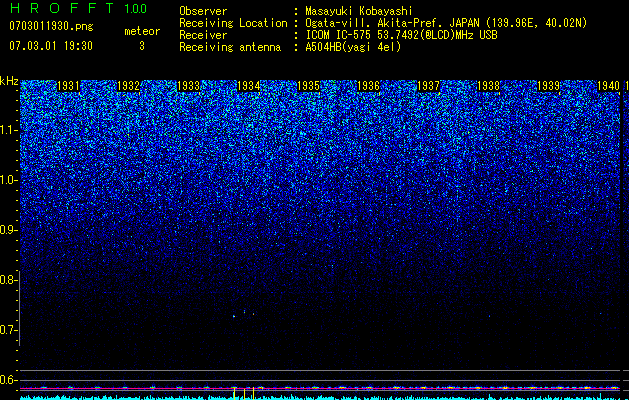Click the 0.6 kHz frequency label
629x400 pixels.
7,380
